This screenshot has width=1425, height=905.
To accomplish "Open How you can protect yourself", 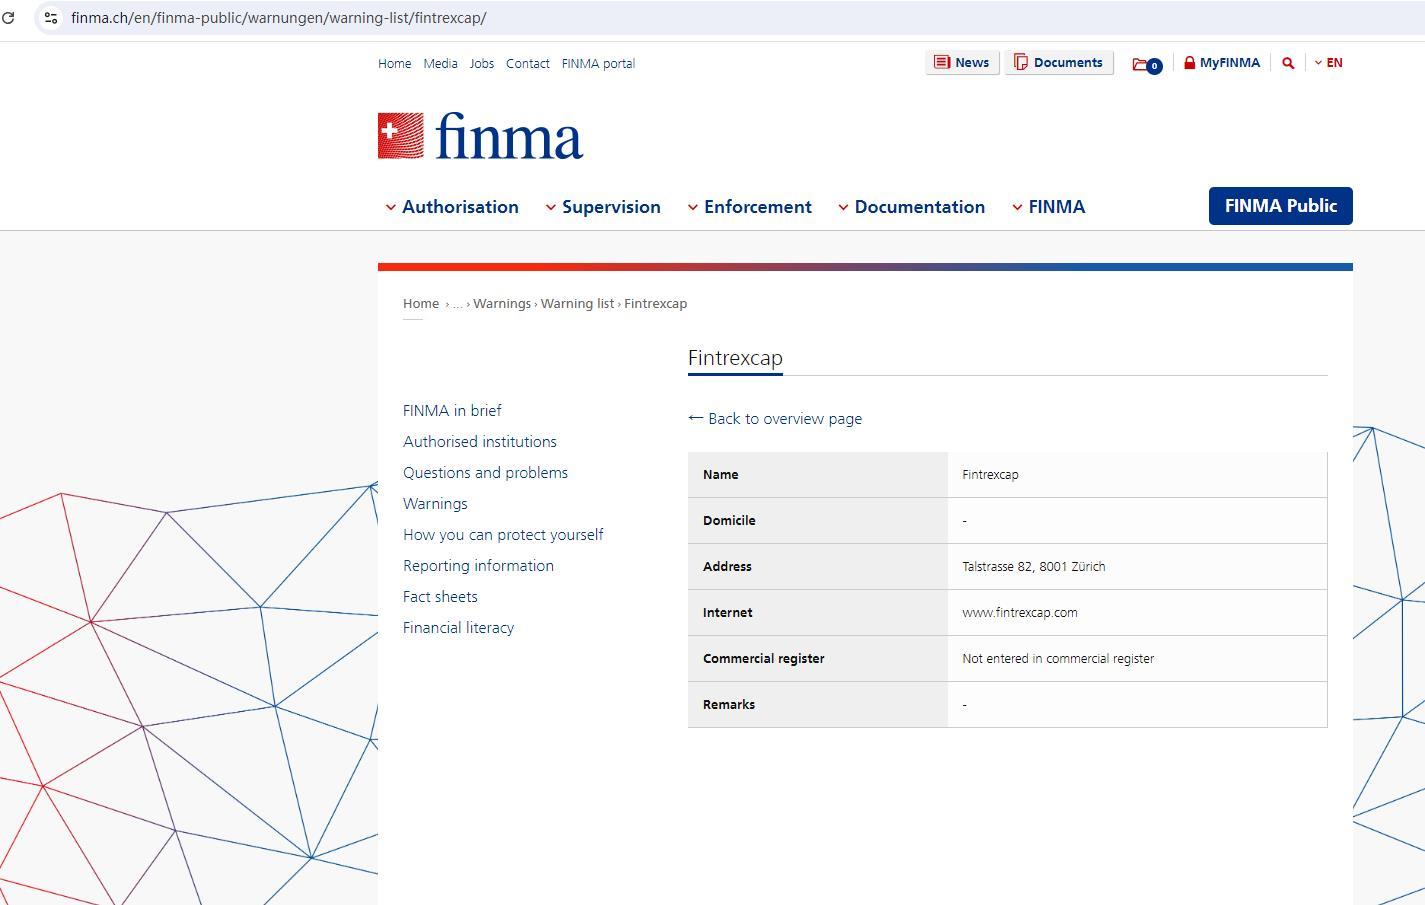I will 503,535.
